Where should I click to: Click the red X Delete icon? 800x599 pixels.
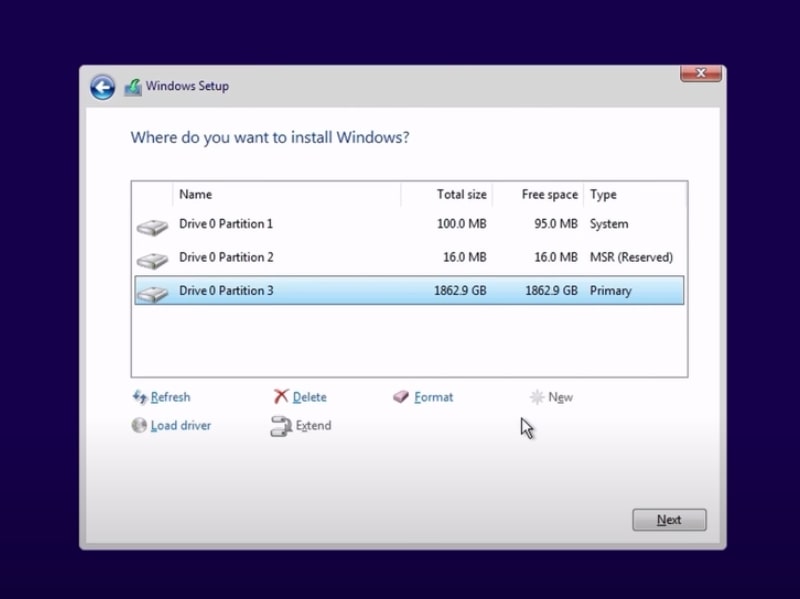click(281, 397)
